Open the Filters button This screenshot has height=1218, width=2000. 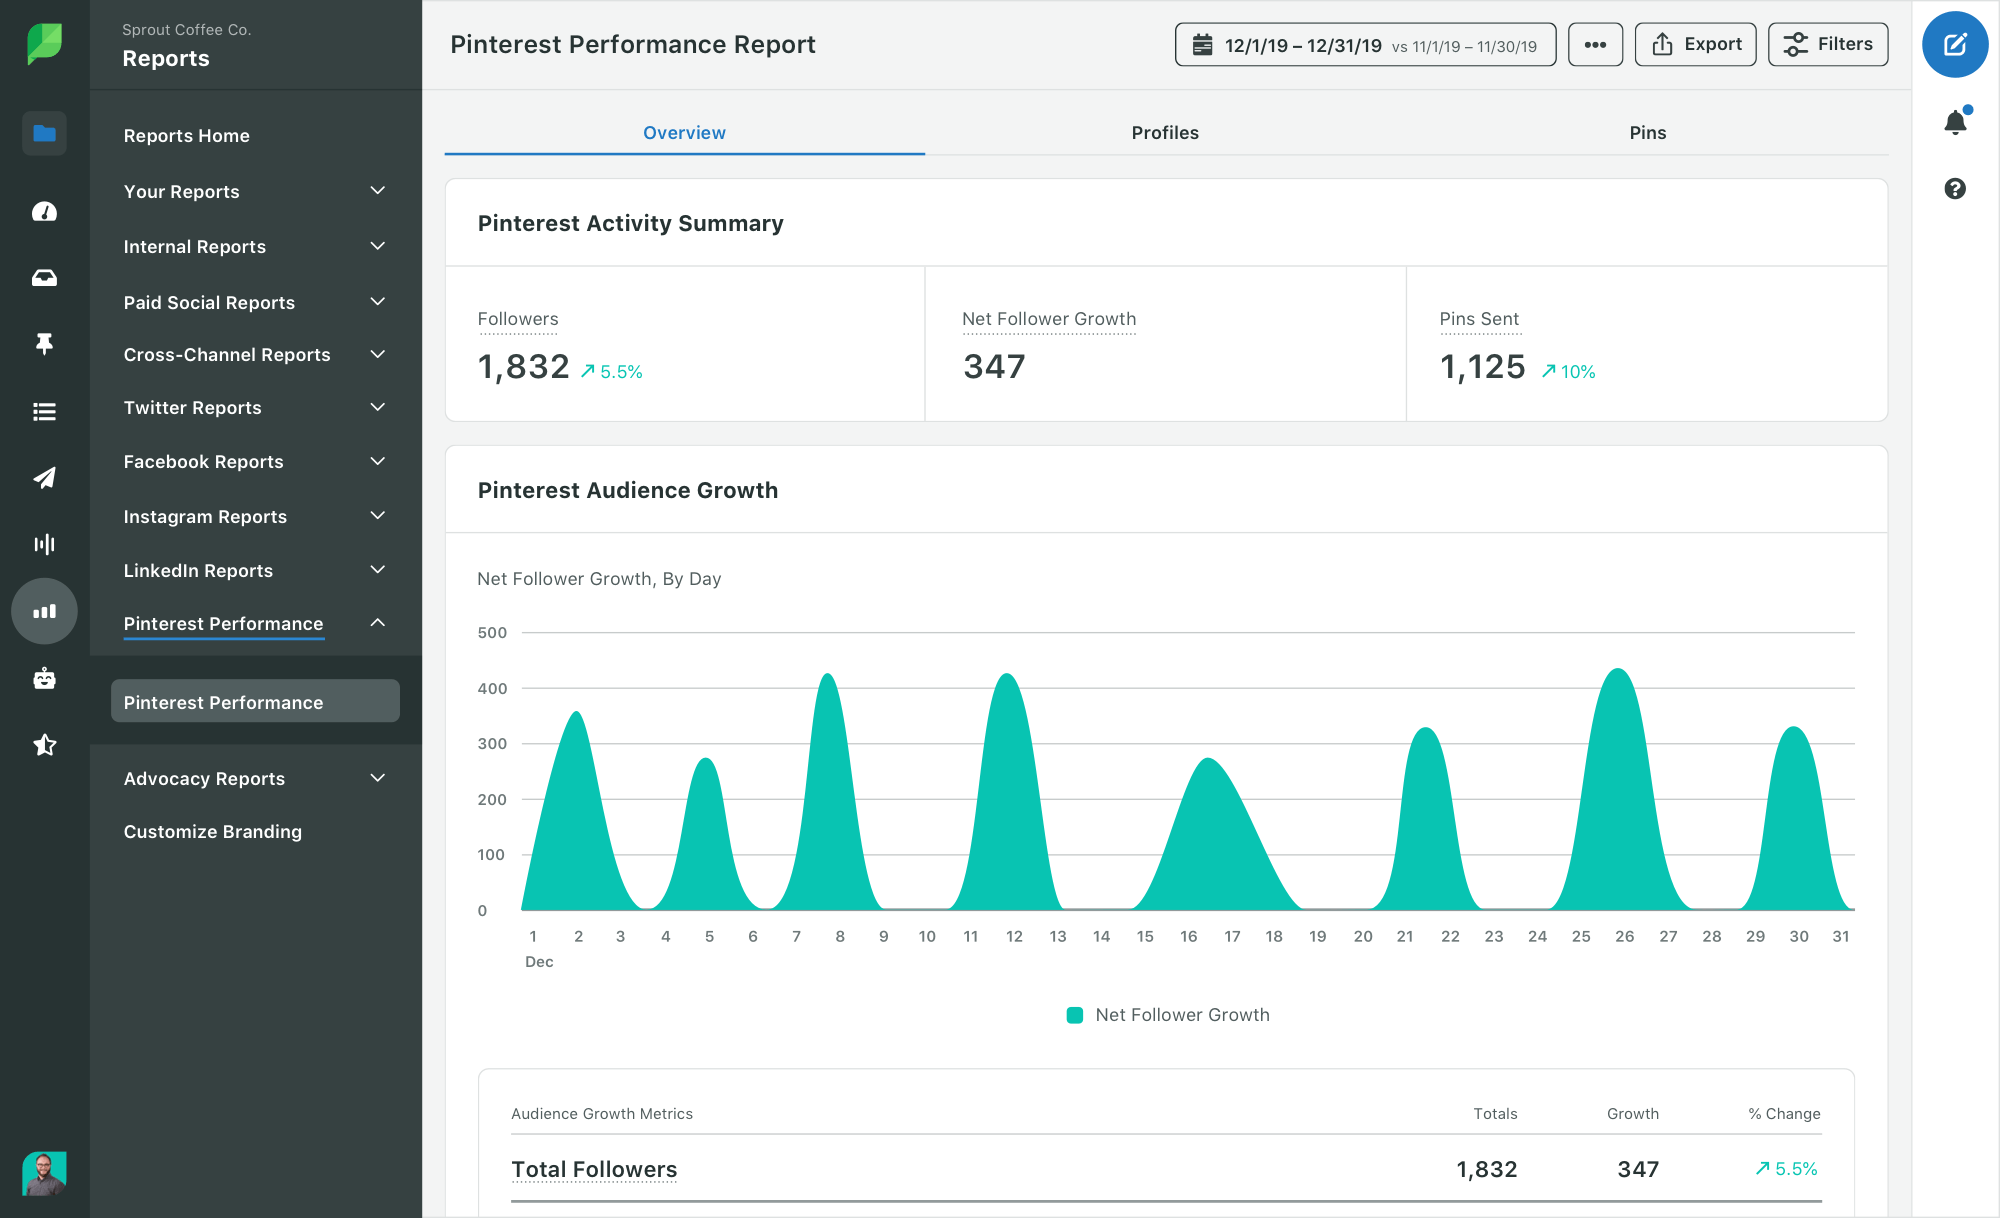tap(1828, 44)
